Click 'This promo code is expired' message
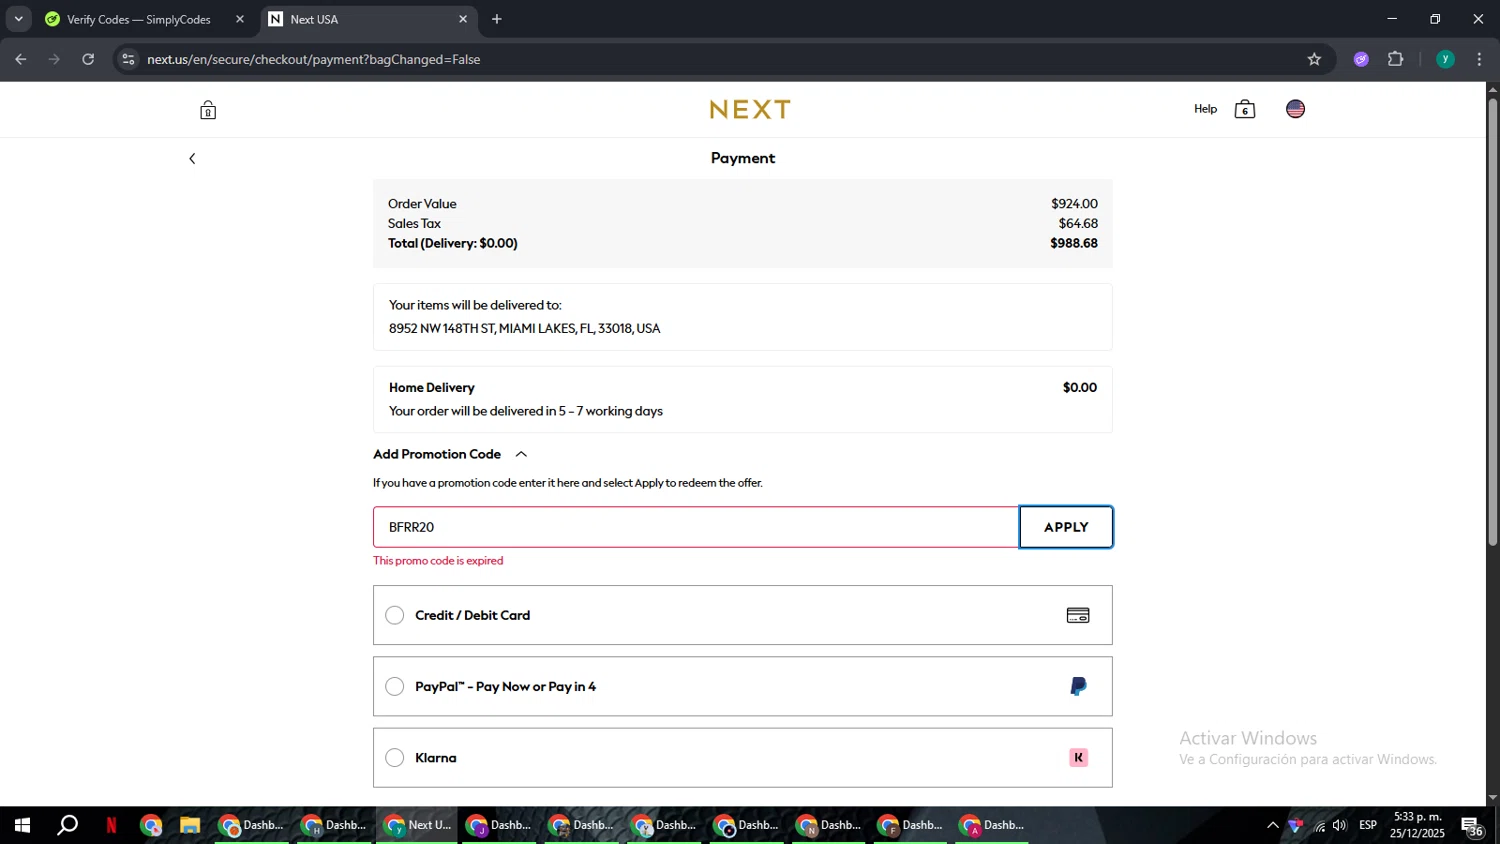The height and width of the screenshot is (844, 1500). pos(438,561)
